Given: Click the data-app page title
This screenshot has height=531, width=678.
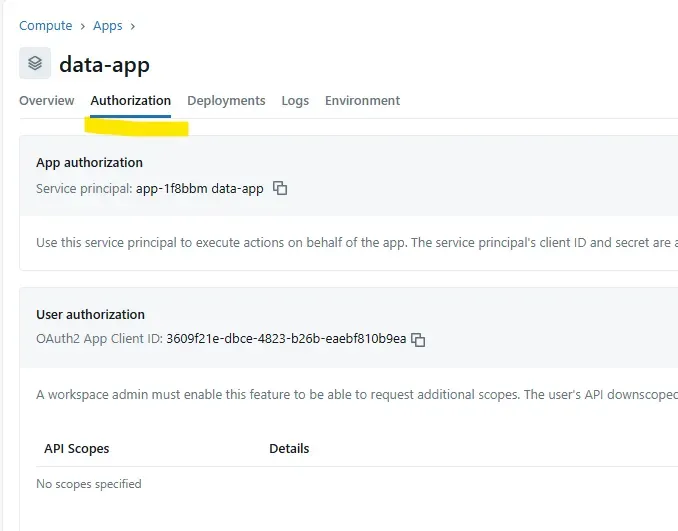Looking at the screenshot, I should (x=104, y=65).
